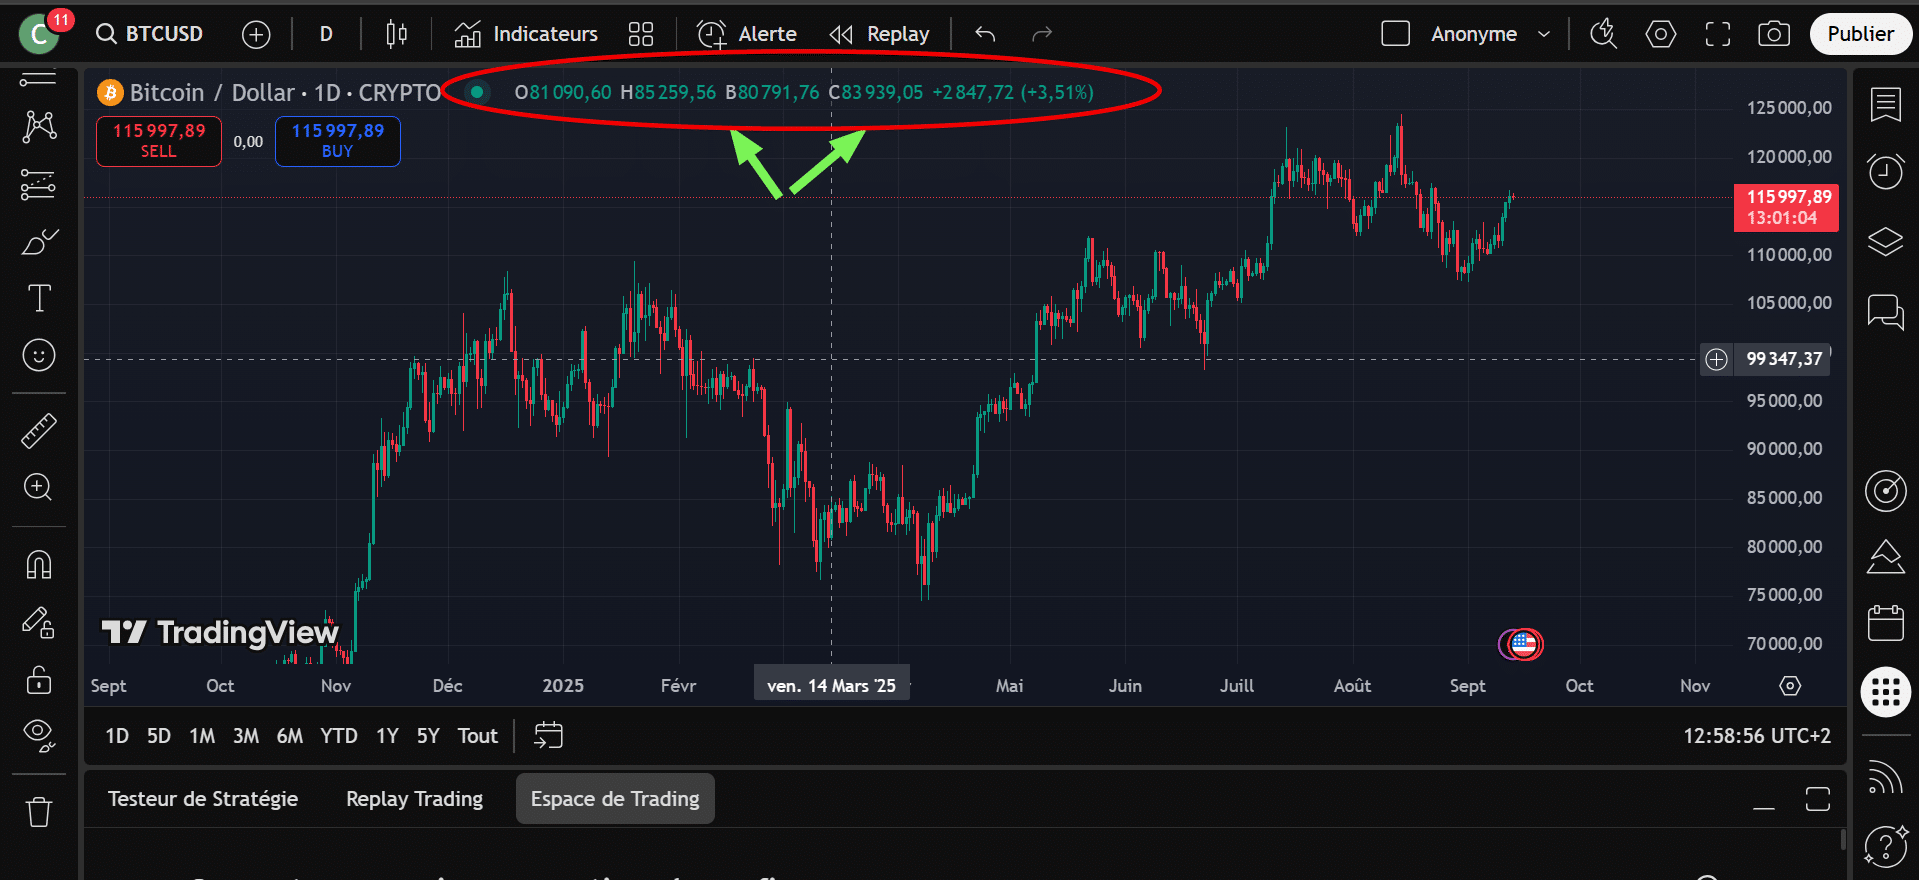Start bar Replay mode
The image size is (1919, 880).
pos(880,34)
